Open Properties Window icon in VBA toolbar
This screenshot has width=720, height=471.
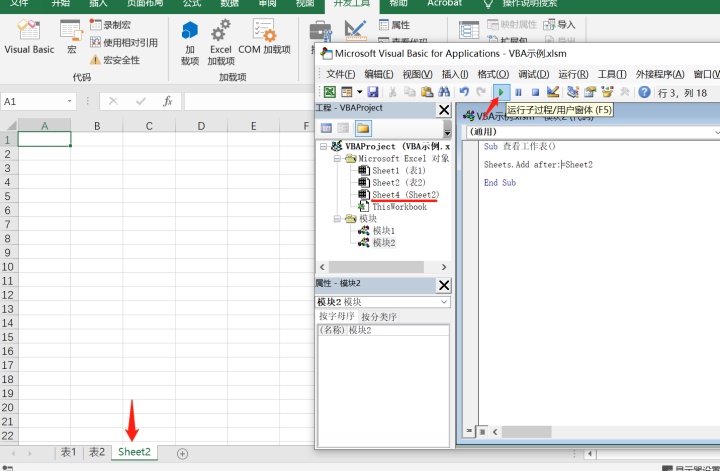590,92
